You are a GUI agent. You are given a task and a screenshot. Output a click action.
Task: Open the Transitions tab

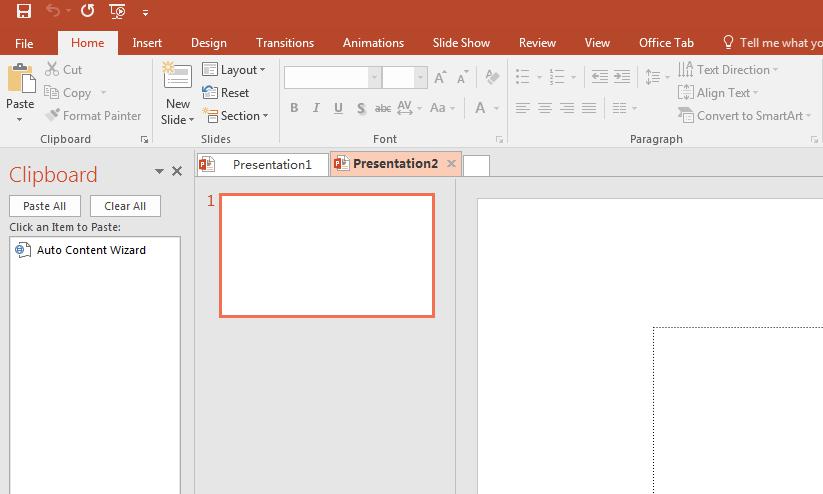(x=285, y=43)
